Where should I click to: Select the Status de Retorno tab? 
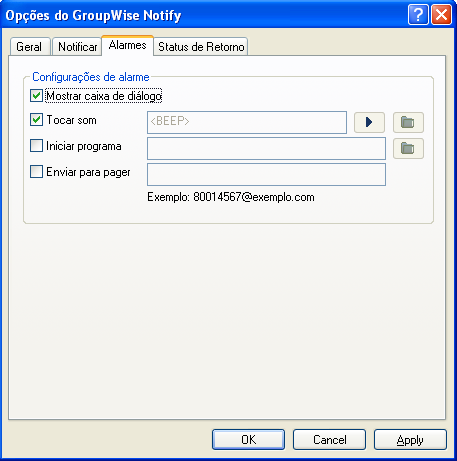coord(201,47)
